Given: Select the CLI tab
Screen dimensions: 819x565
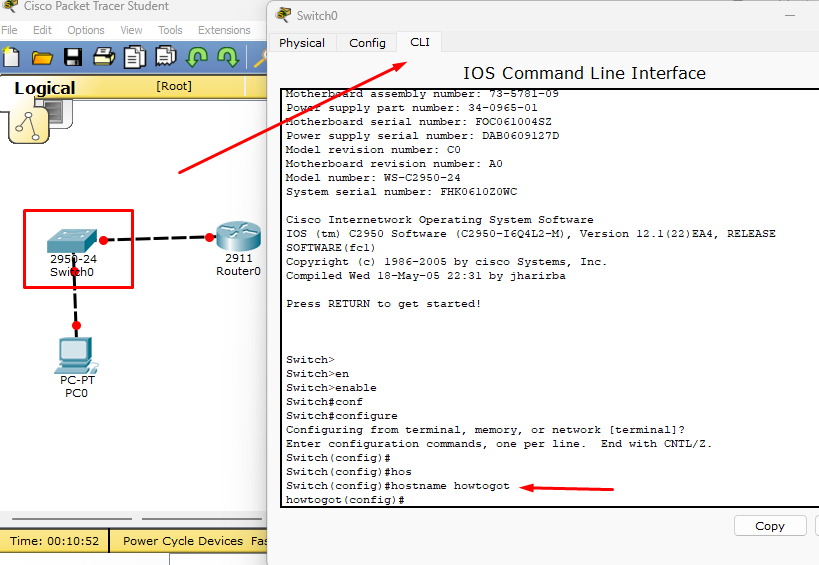Looking at the screenshot, I should tap(419, 42).
